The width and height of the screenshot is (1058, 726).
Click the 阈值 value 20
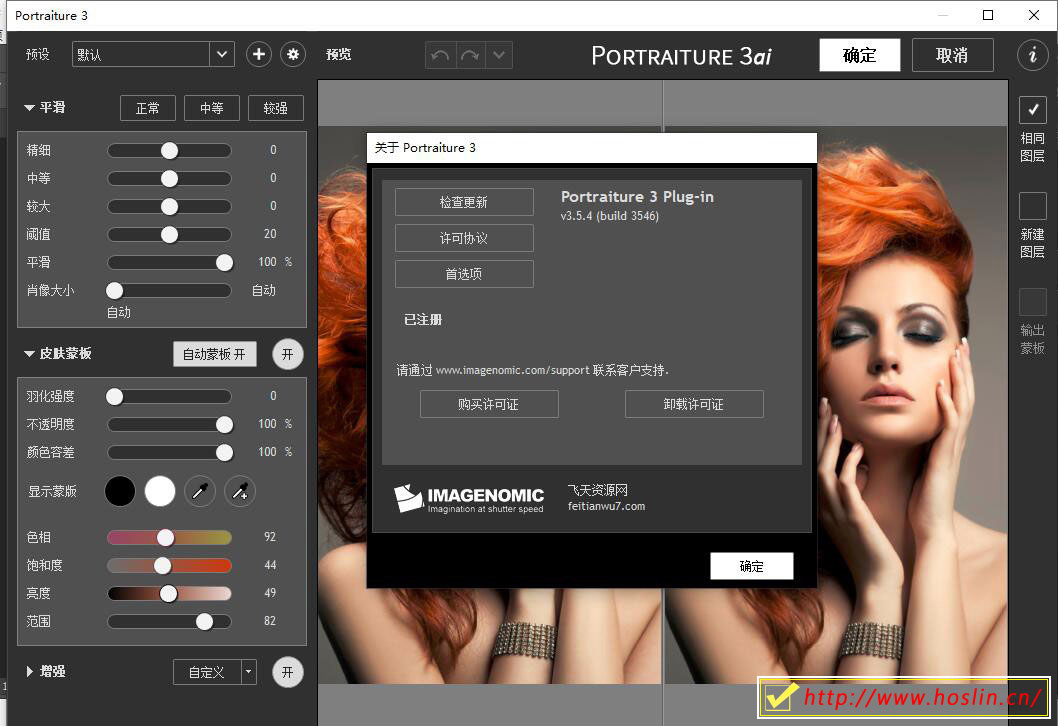pyautogui.click(x=270, y=234)
